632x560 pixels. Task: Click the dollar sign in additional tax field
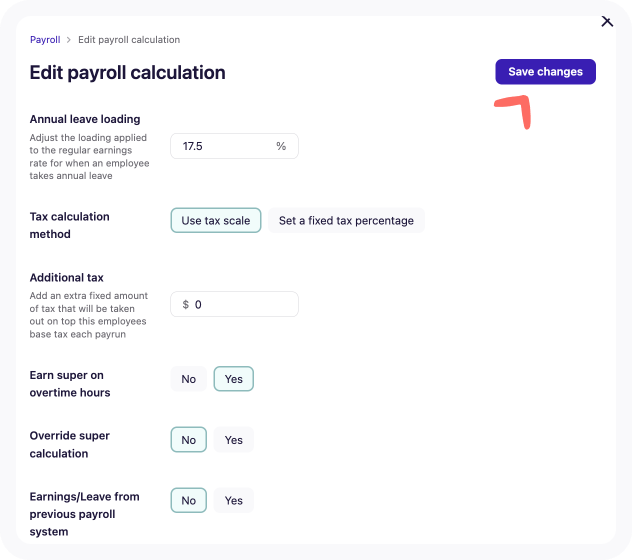tap(185, 304)
